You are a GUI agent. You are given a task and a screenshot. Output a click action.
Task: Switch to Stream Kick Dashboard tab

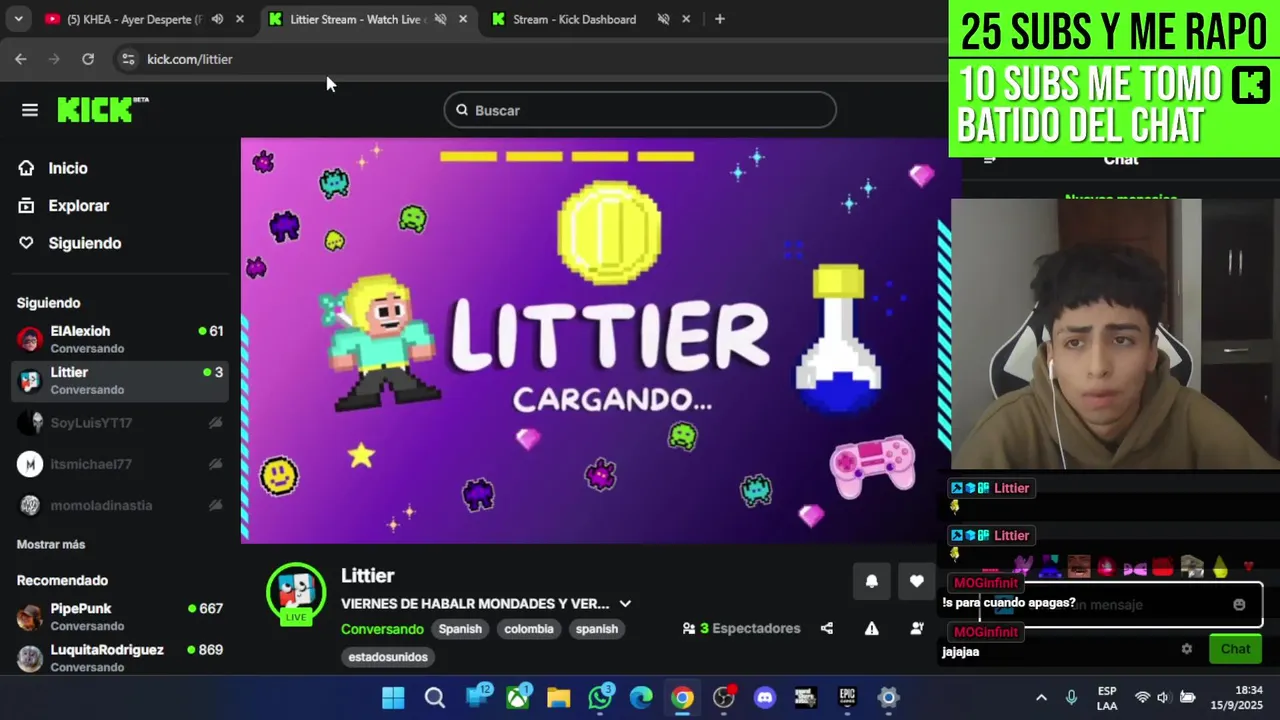[574, 19]
